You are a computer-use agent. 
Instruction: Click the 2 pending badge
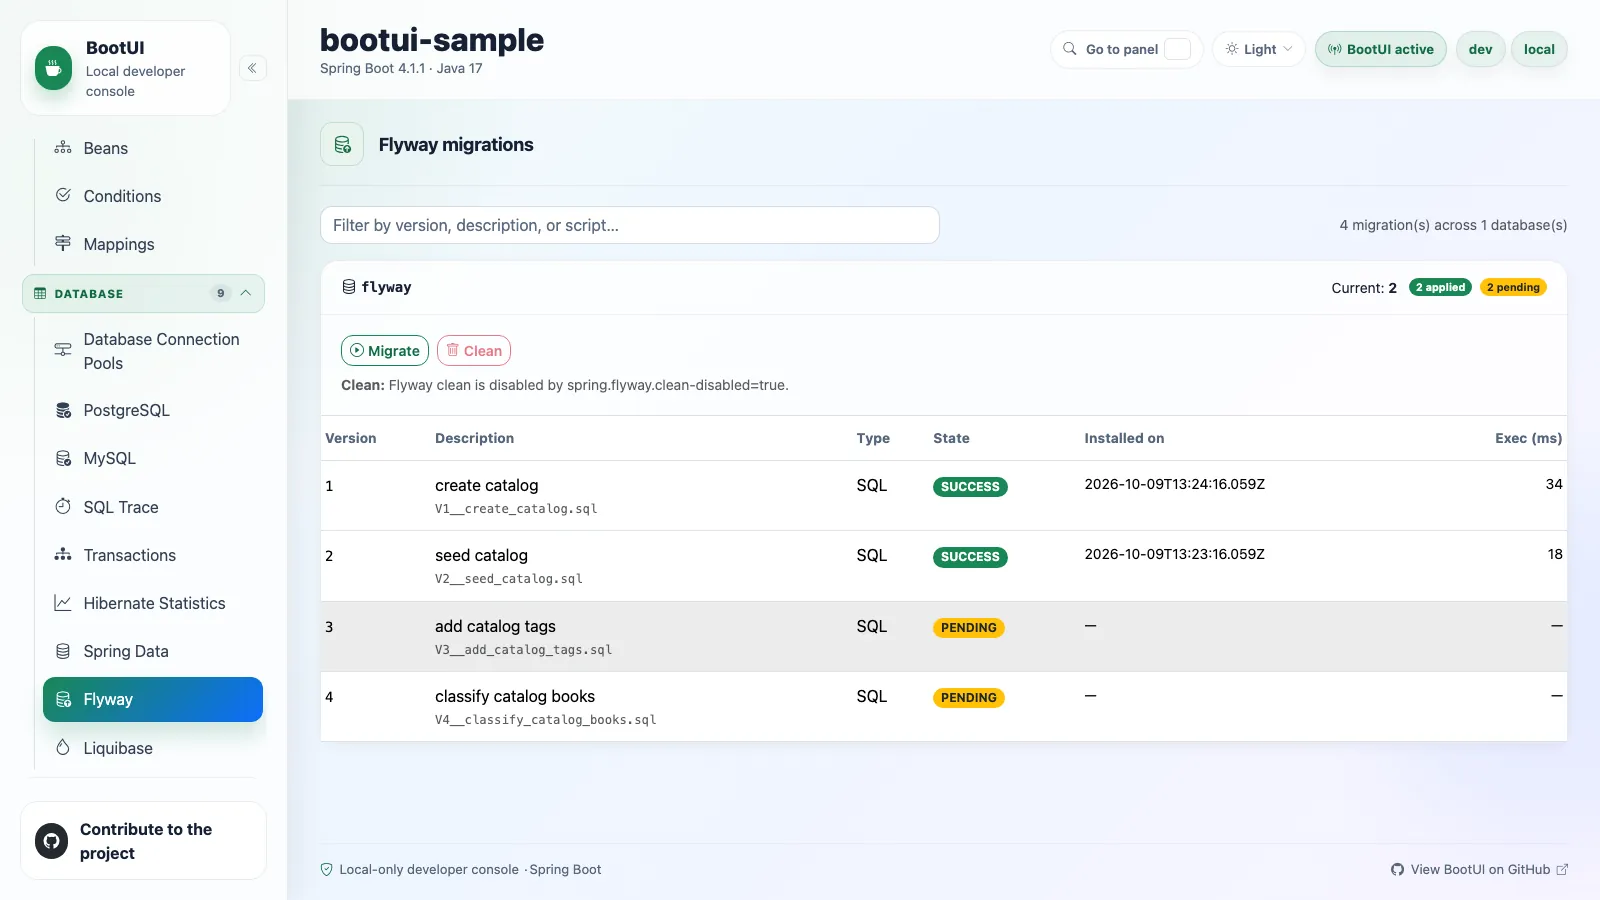point(1513,287)
